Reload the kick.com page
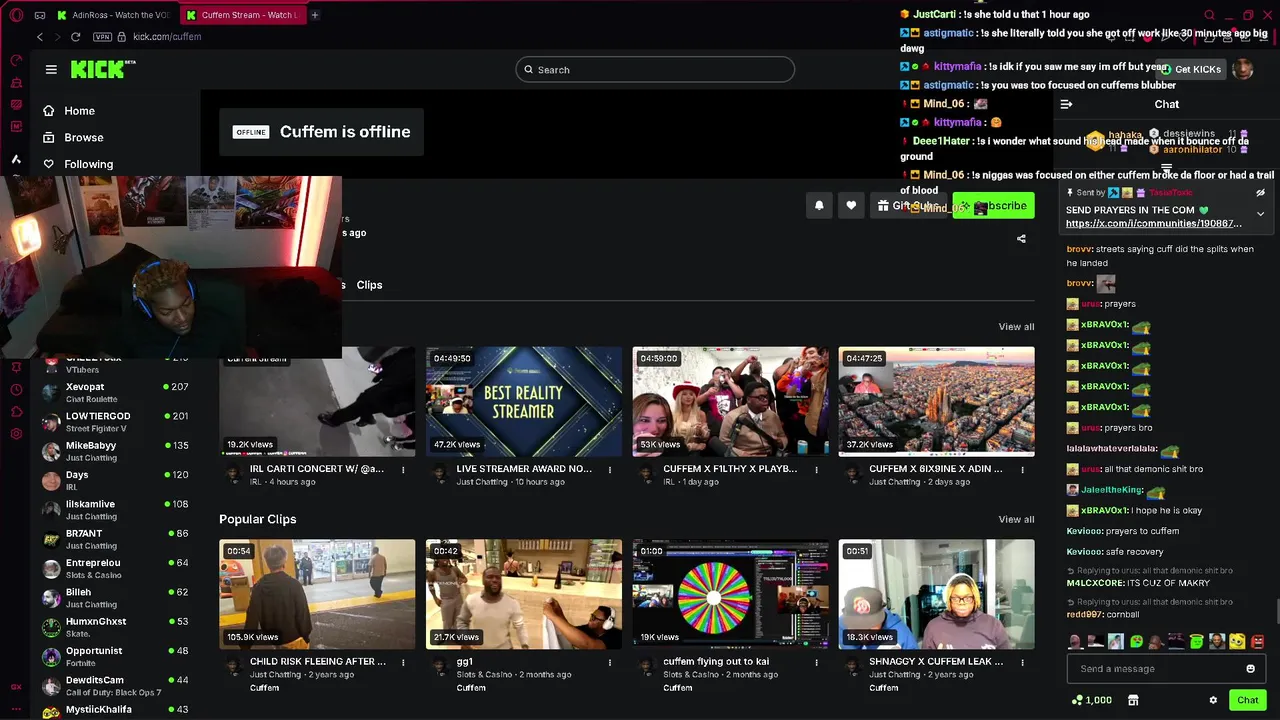 point(75,37)
